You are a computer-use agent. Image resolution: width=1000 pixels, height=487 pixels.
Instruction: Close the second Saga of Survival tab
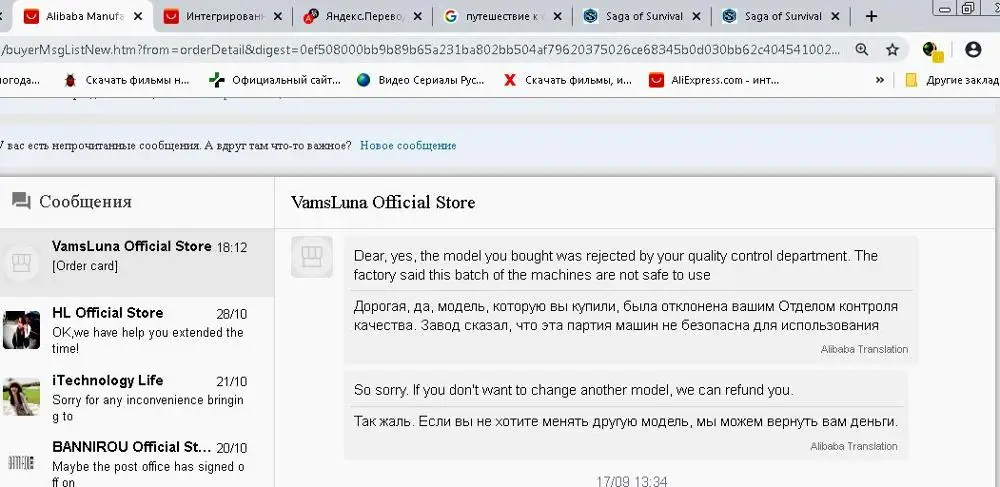836,17
